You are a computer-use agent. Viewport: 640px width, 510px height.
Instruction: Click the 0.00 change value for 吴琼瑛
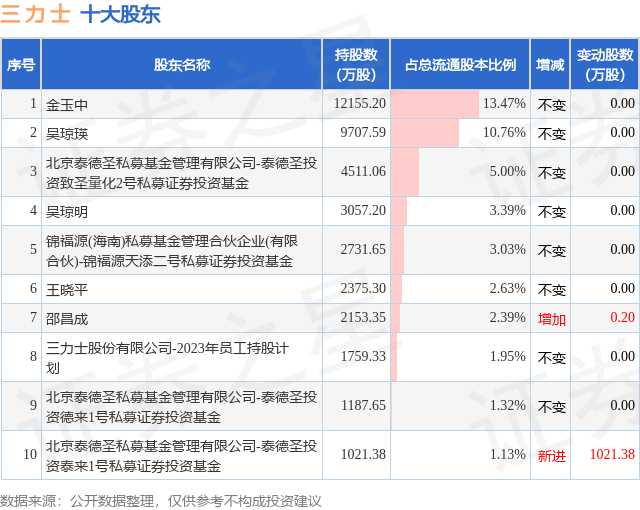(x=622, y=132)
